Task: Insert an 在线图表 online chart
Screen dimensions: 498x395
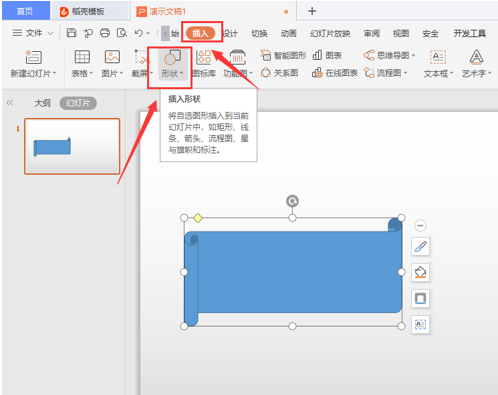Action: tap(335, 73)
